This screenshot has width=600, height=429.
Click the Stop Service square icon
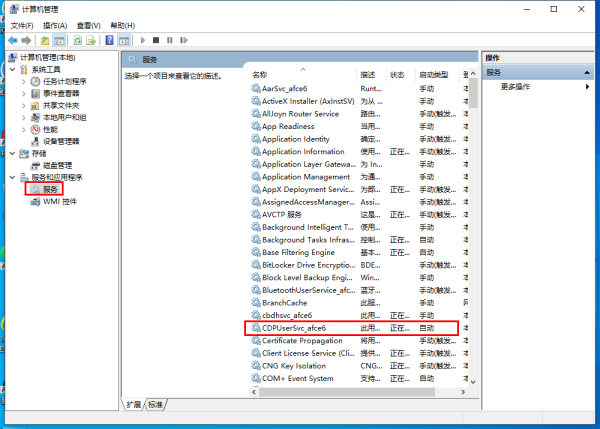pyautogui.click(x=156, y=40)
